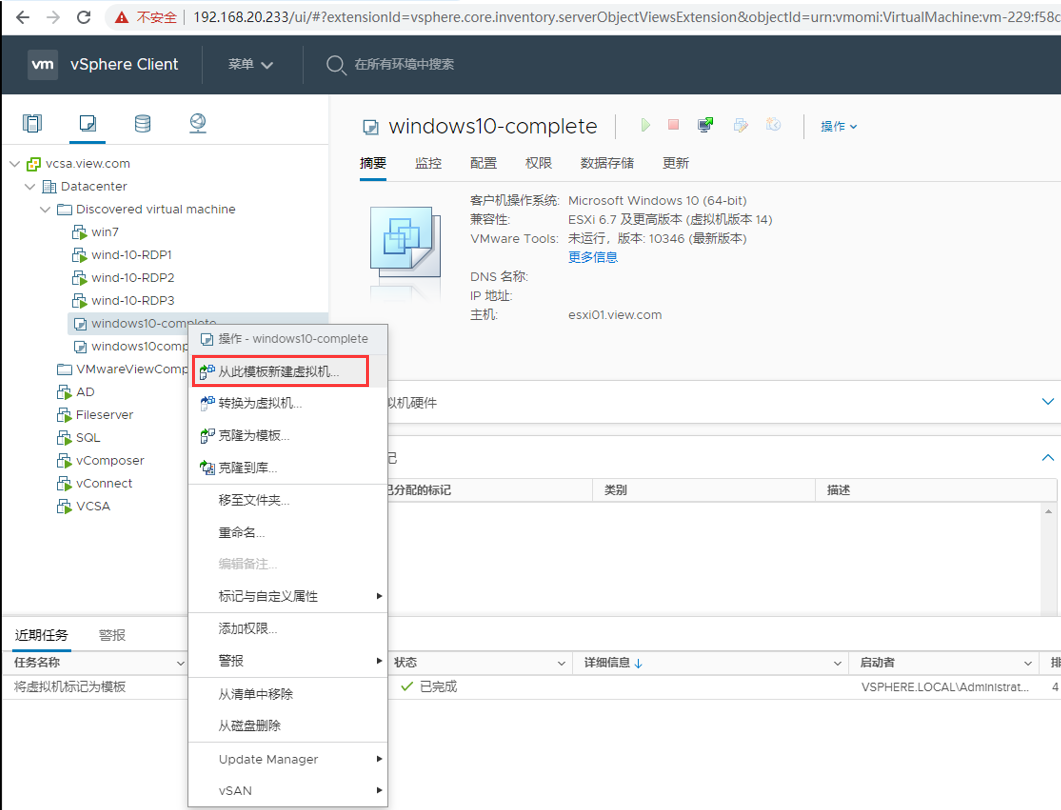Go back in the browser

click(23, 17)
